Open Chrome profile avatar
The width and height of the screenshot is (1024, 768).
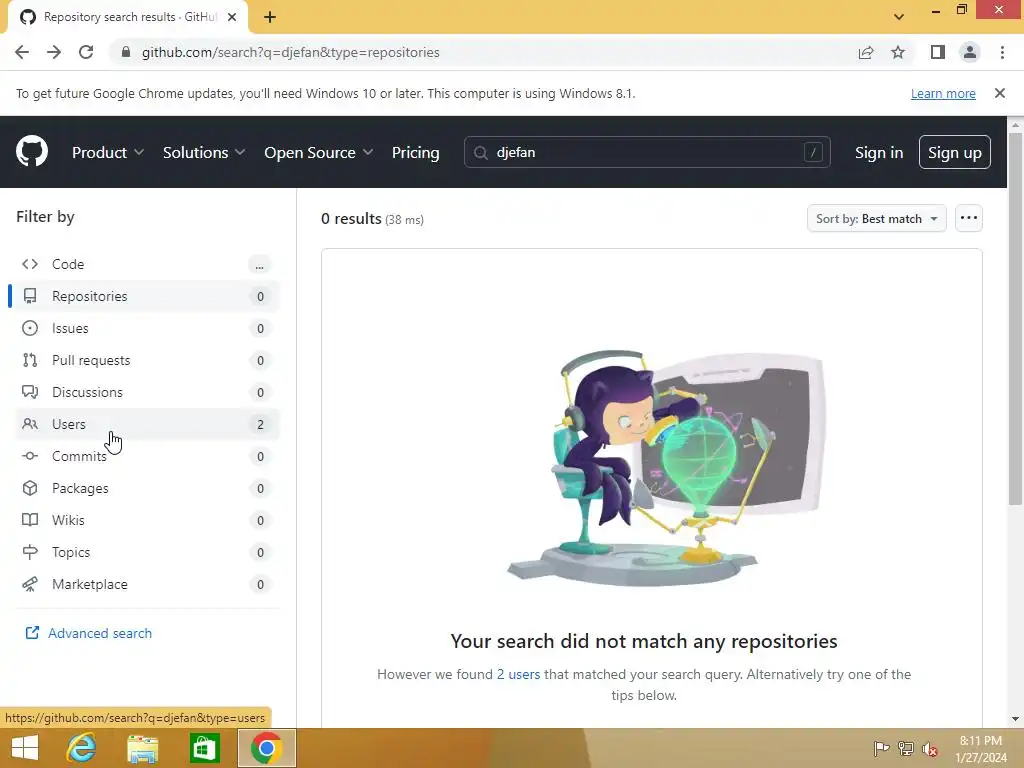tap(970, 52)
